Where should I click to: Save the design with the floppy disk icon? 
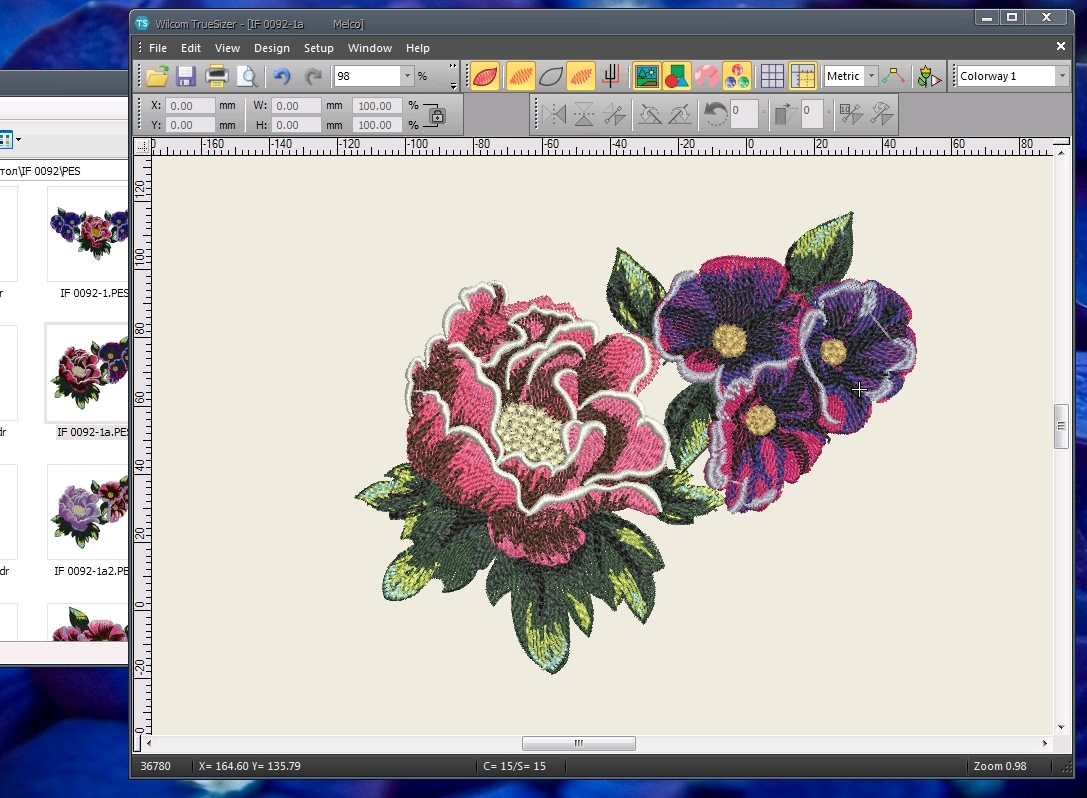186,76
